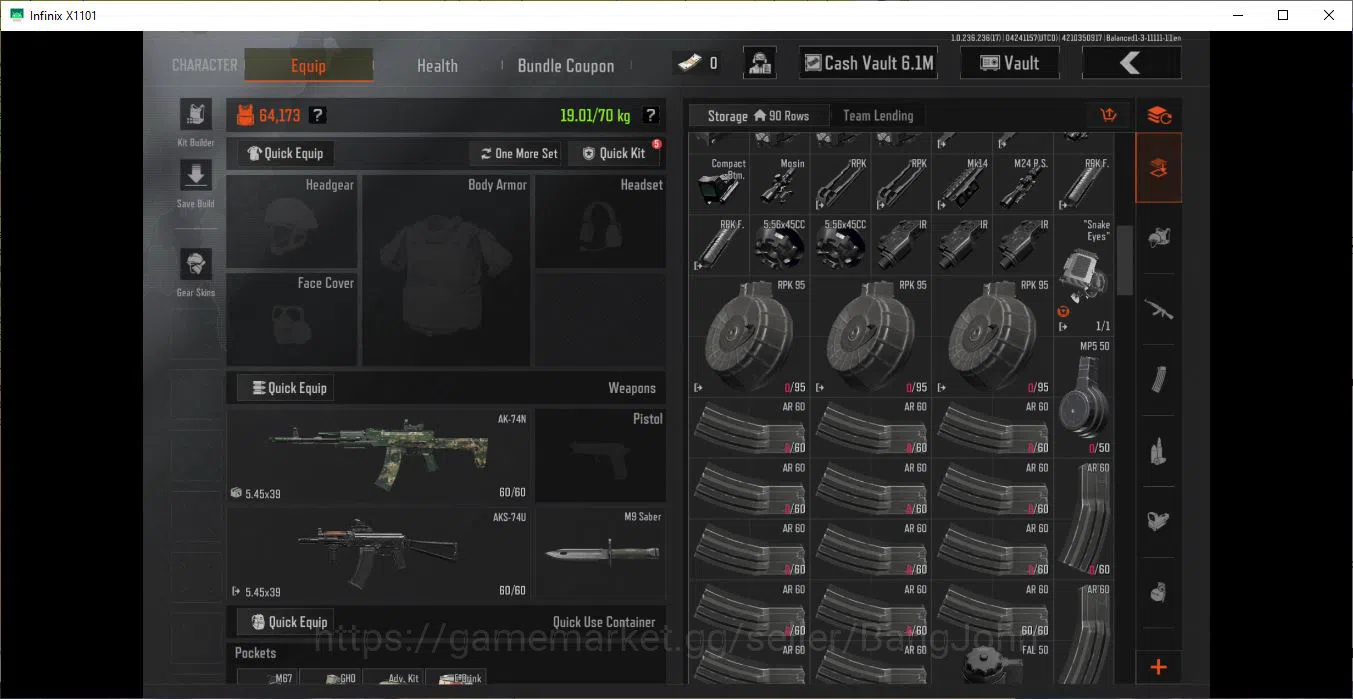Click the back arrow button
Image resolution: width=1353 pixels, height=699 pixels.
pos(1131,63)
